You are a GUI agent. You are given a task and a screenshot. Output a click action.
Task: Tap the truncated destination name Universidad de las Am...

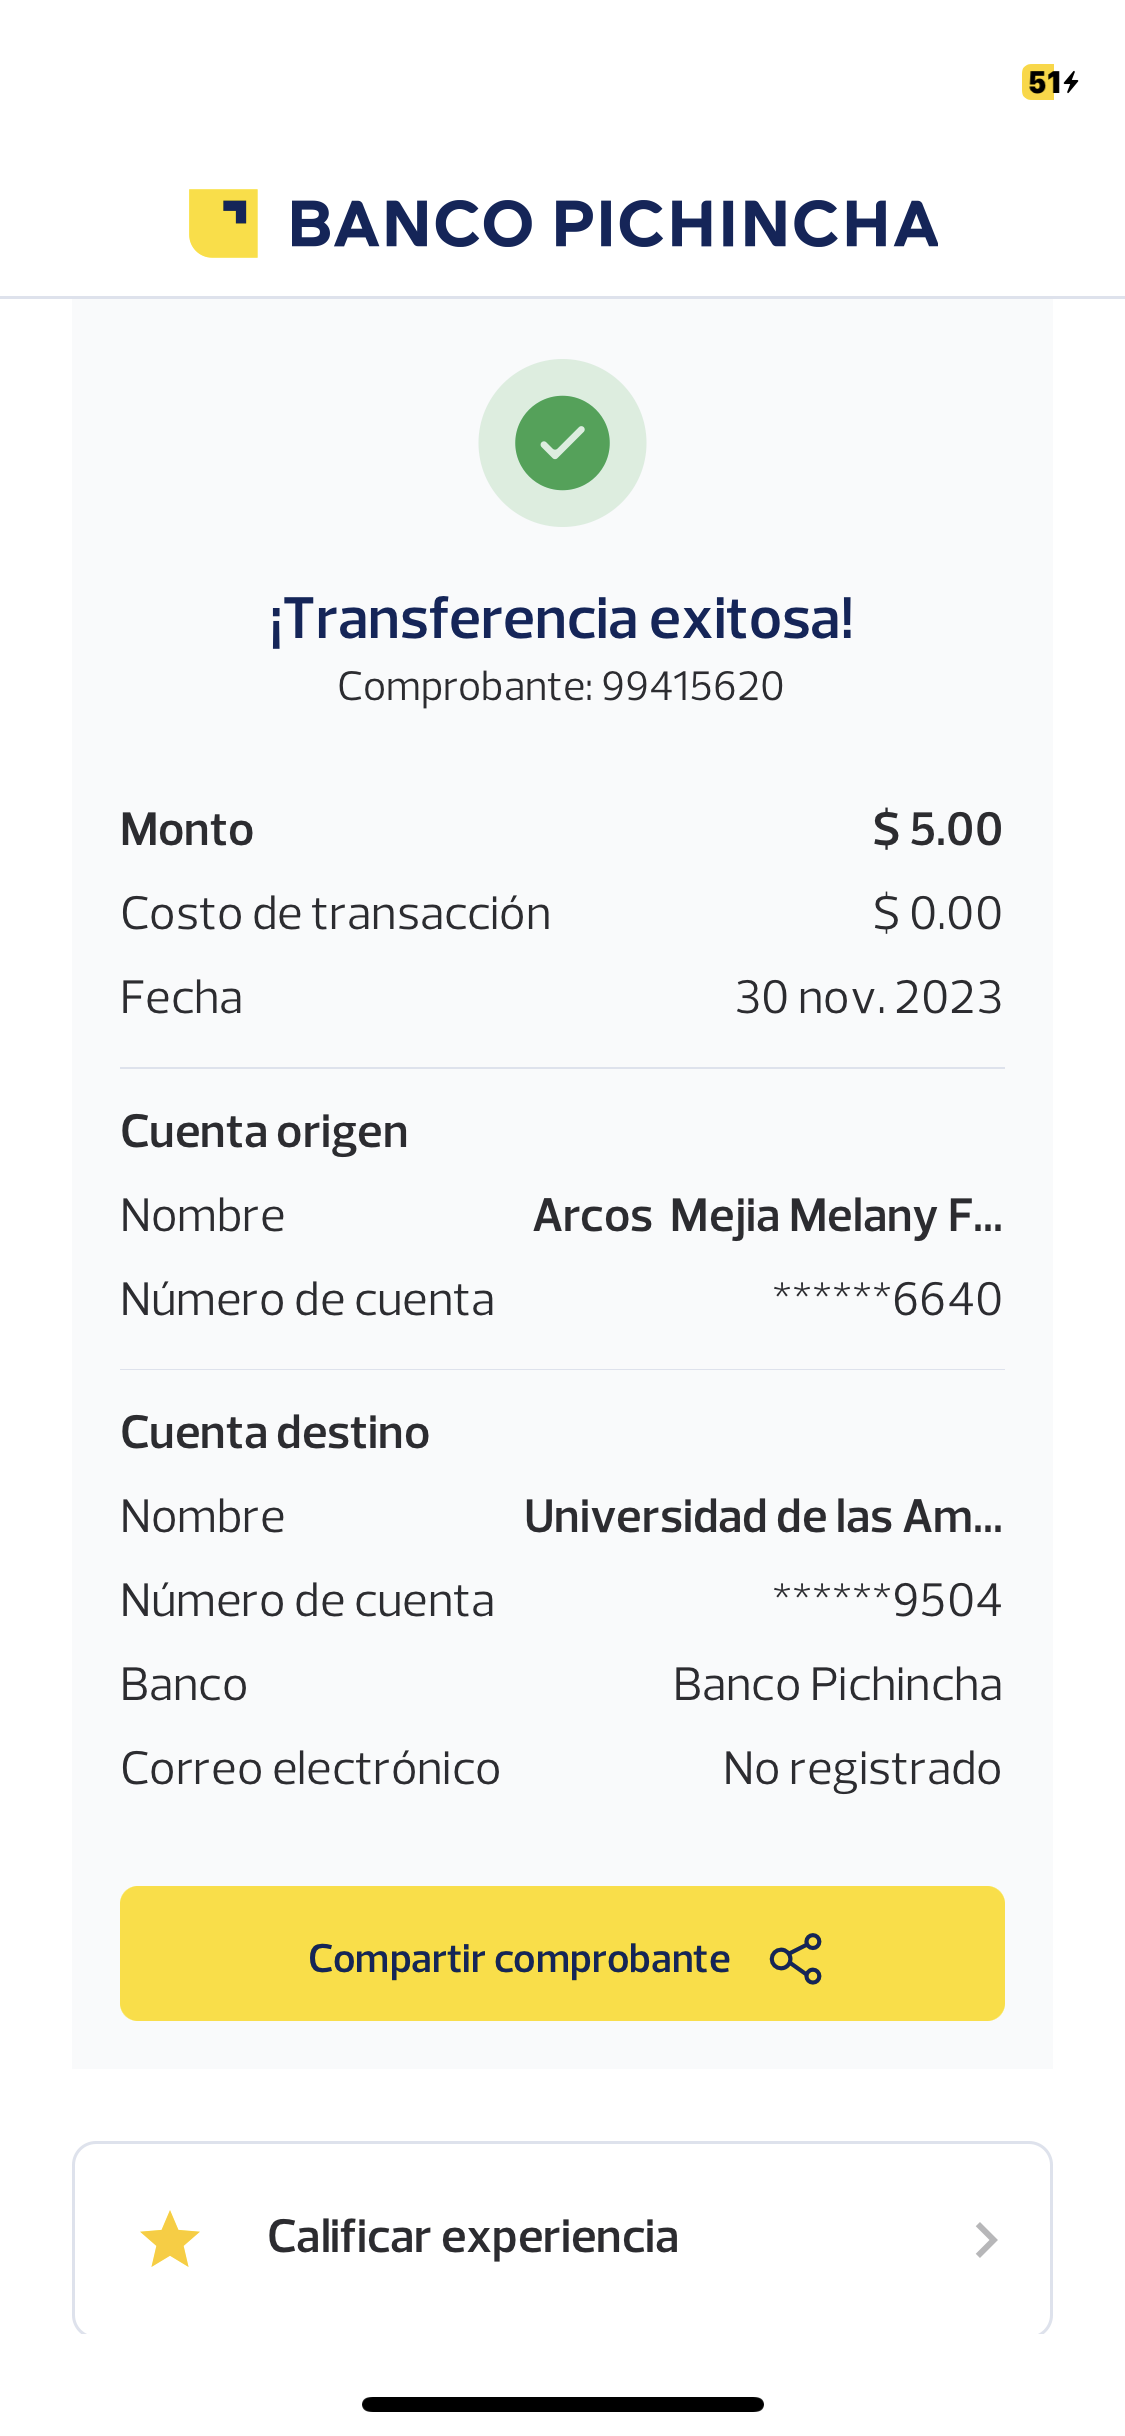763,1517
